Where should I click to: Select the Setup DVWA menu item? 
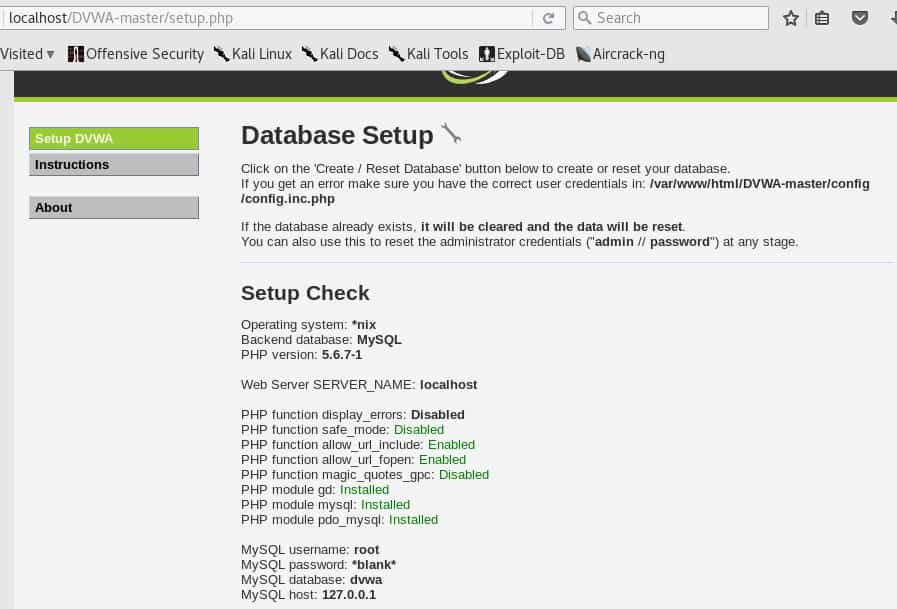point(114,138)
